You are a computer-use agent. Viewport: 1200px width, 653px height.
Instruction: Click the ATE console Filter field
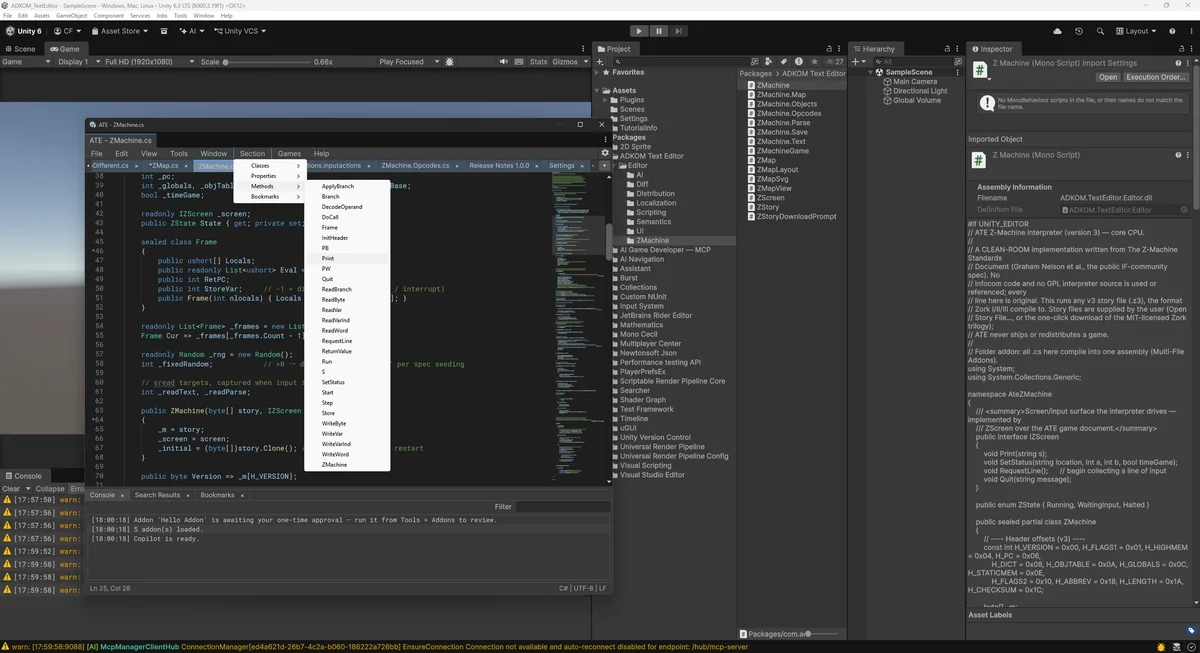pyautogui.click(x=563, y=507)
